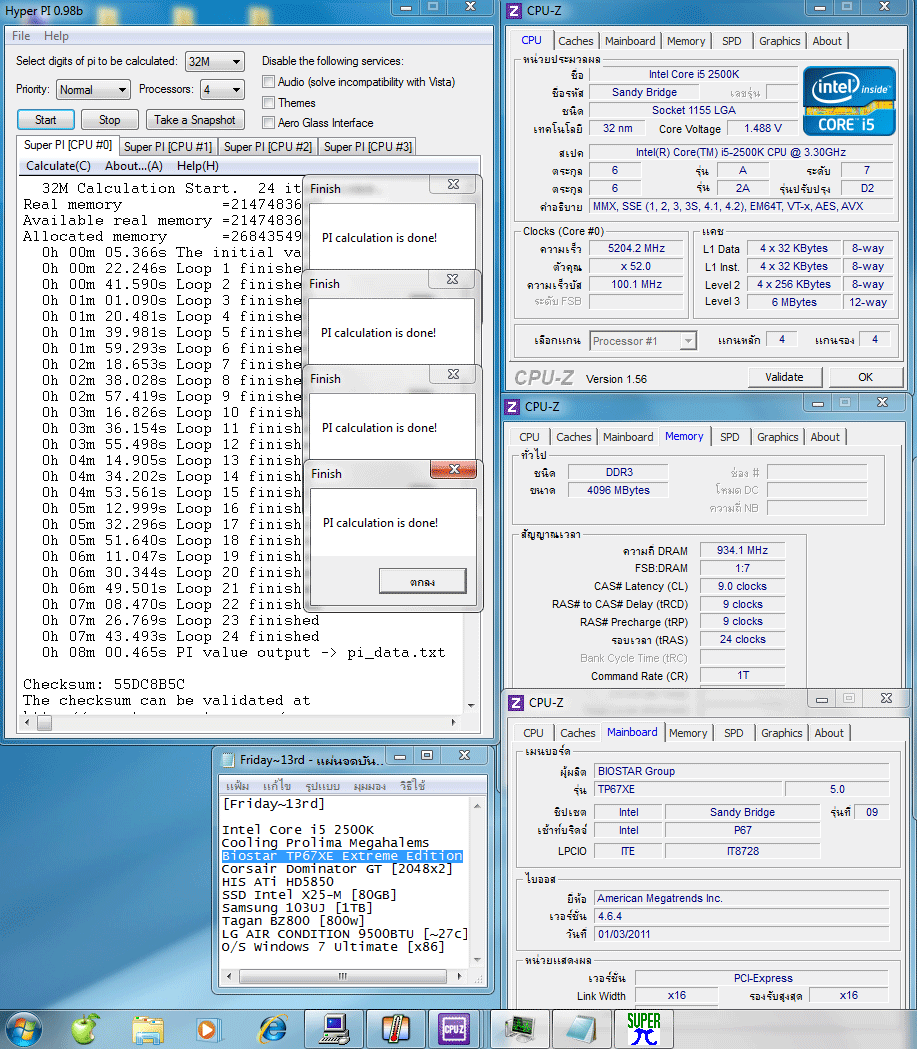Click the CPU-Z title icon of Mainboard window
The height and width of the screenshot is (1049, 917).
point(516,702)
